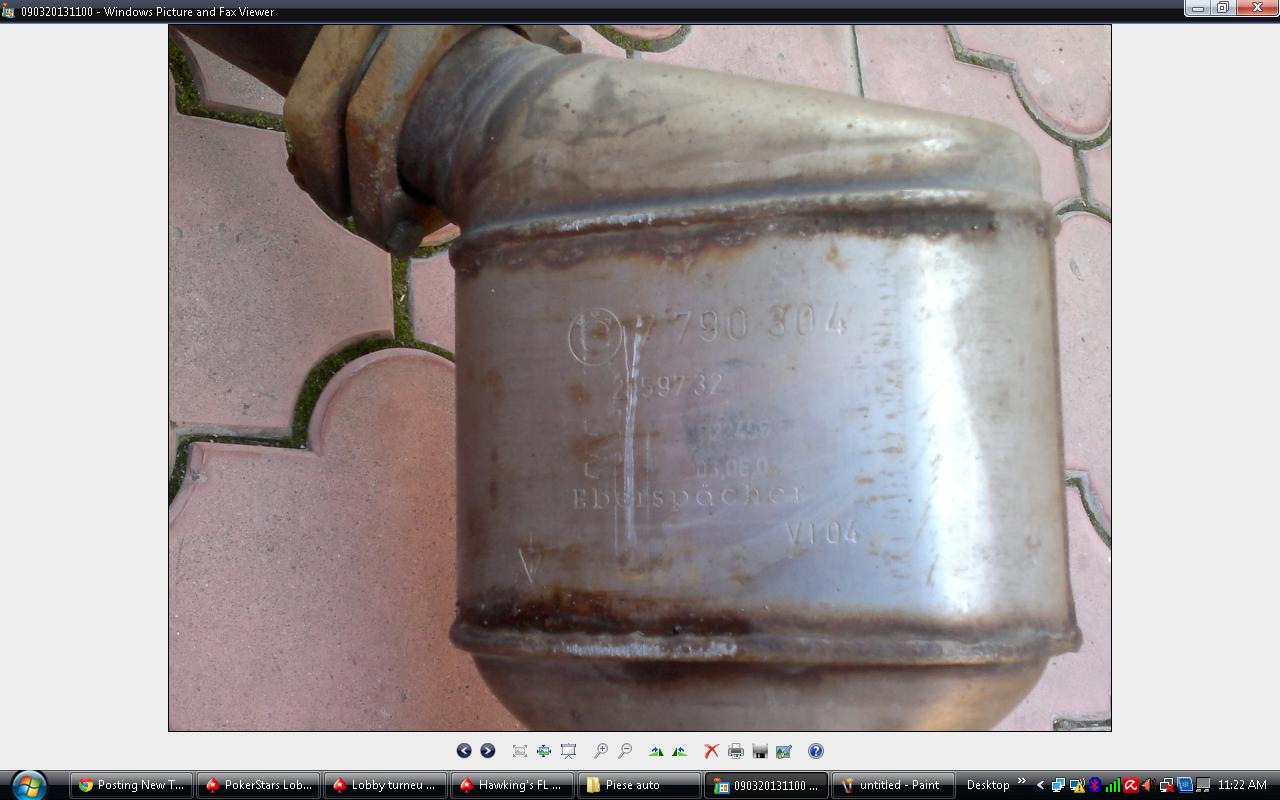This screenshot has width=1280, height=800.
Task: Rotate the image clockwise
Action: (x=656, y=751)
